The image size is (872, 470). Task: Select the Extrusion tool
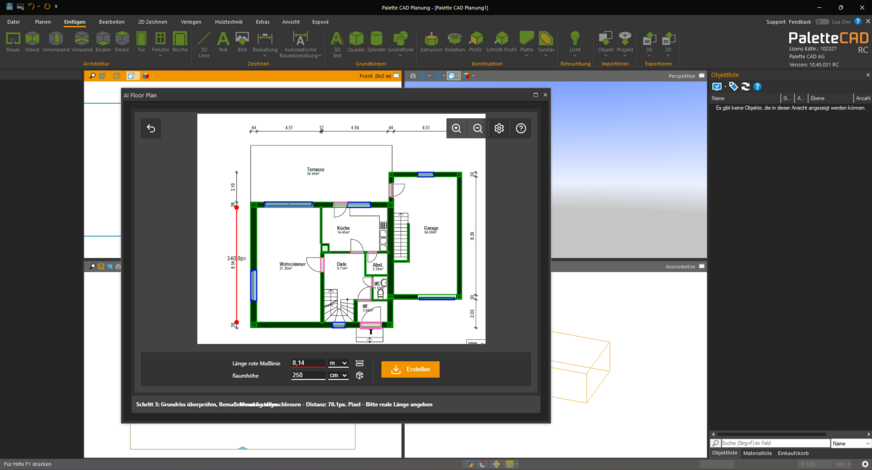point(431,42)
